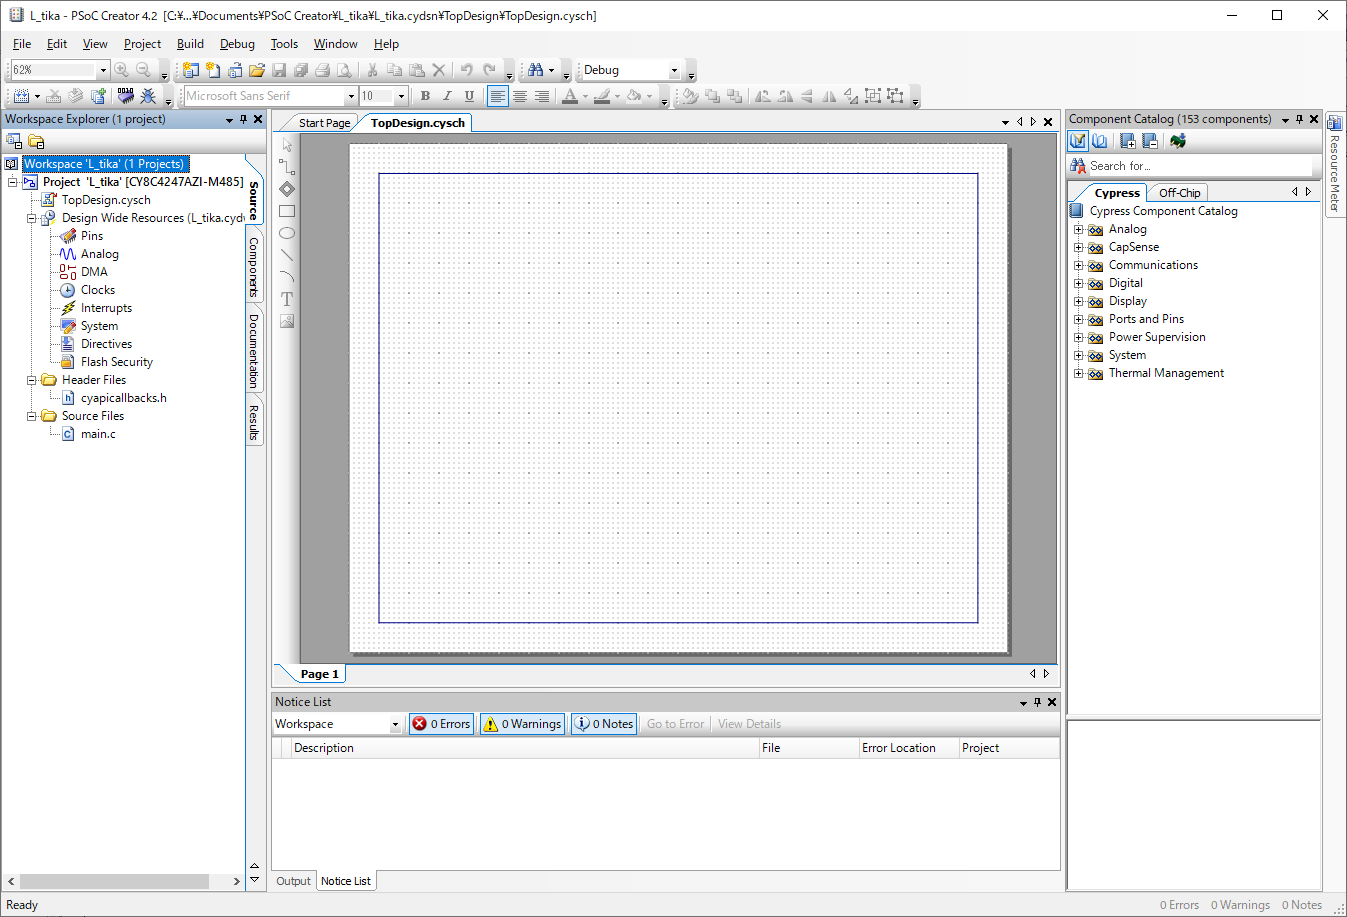
Task: Click the Print icon in the toolbar
Action: click(322, 70)
